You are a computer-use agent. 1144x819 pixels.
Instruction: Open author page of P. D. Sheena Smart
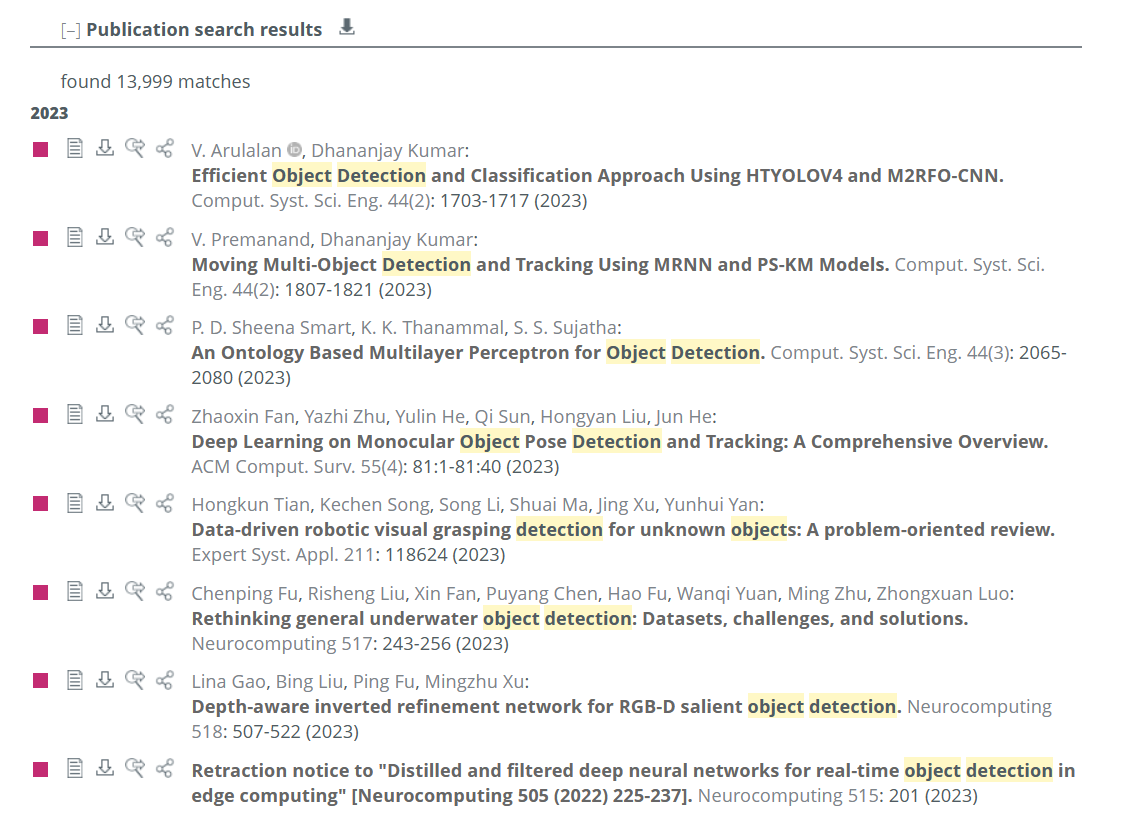pyautogui.click(x=271, y=327)
